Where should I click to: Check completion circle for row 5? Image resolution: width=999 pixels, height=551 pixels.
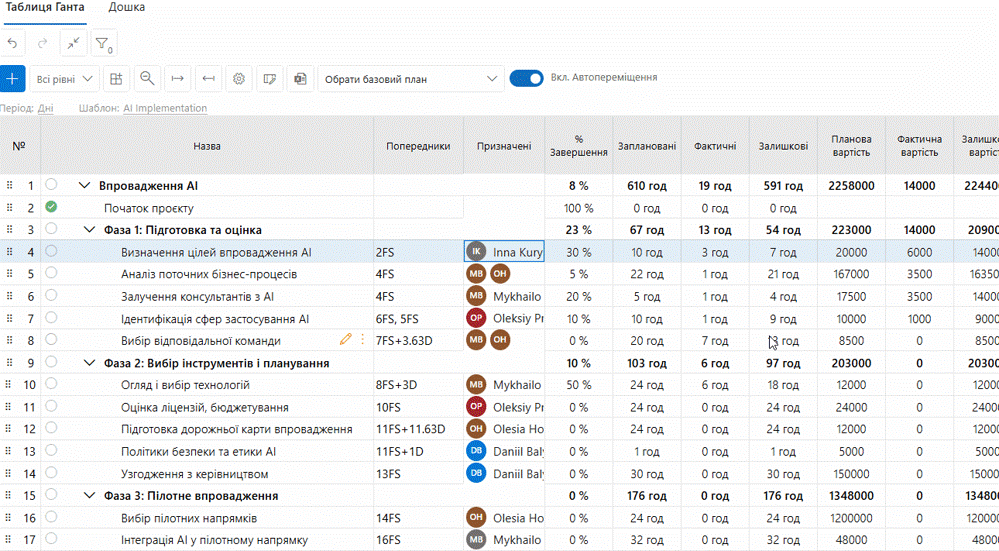51,273
